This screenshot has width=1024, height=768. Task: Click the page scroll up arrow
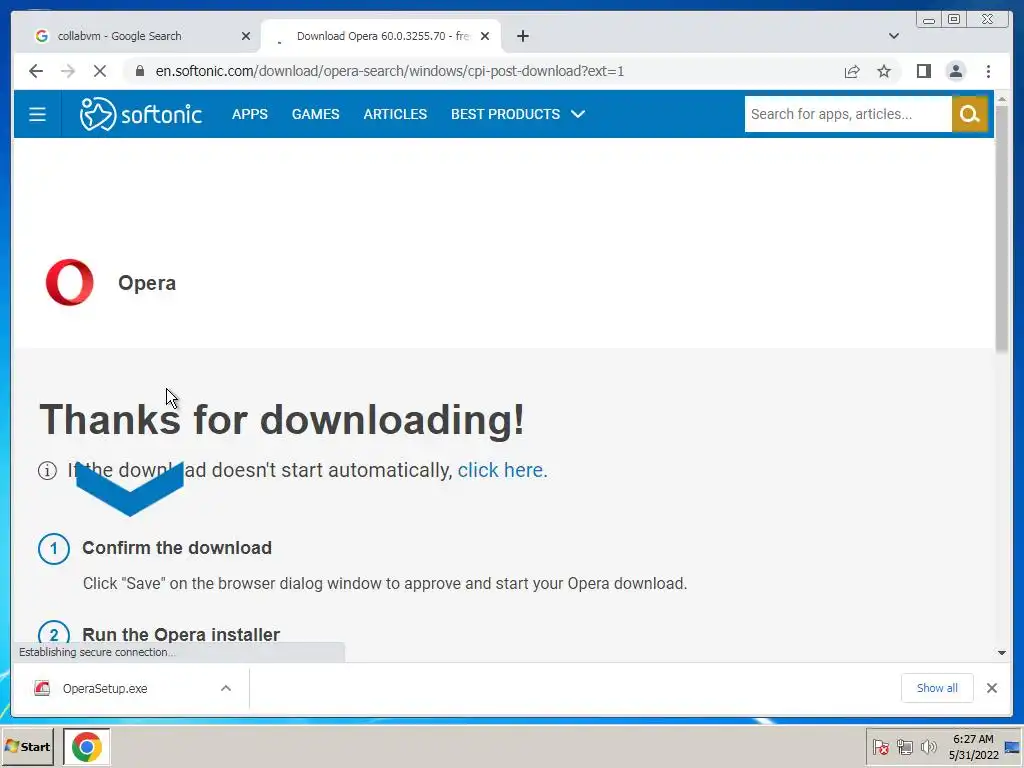pyautogui.click(x=1002, y=98)
